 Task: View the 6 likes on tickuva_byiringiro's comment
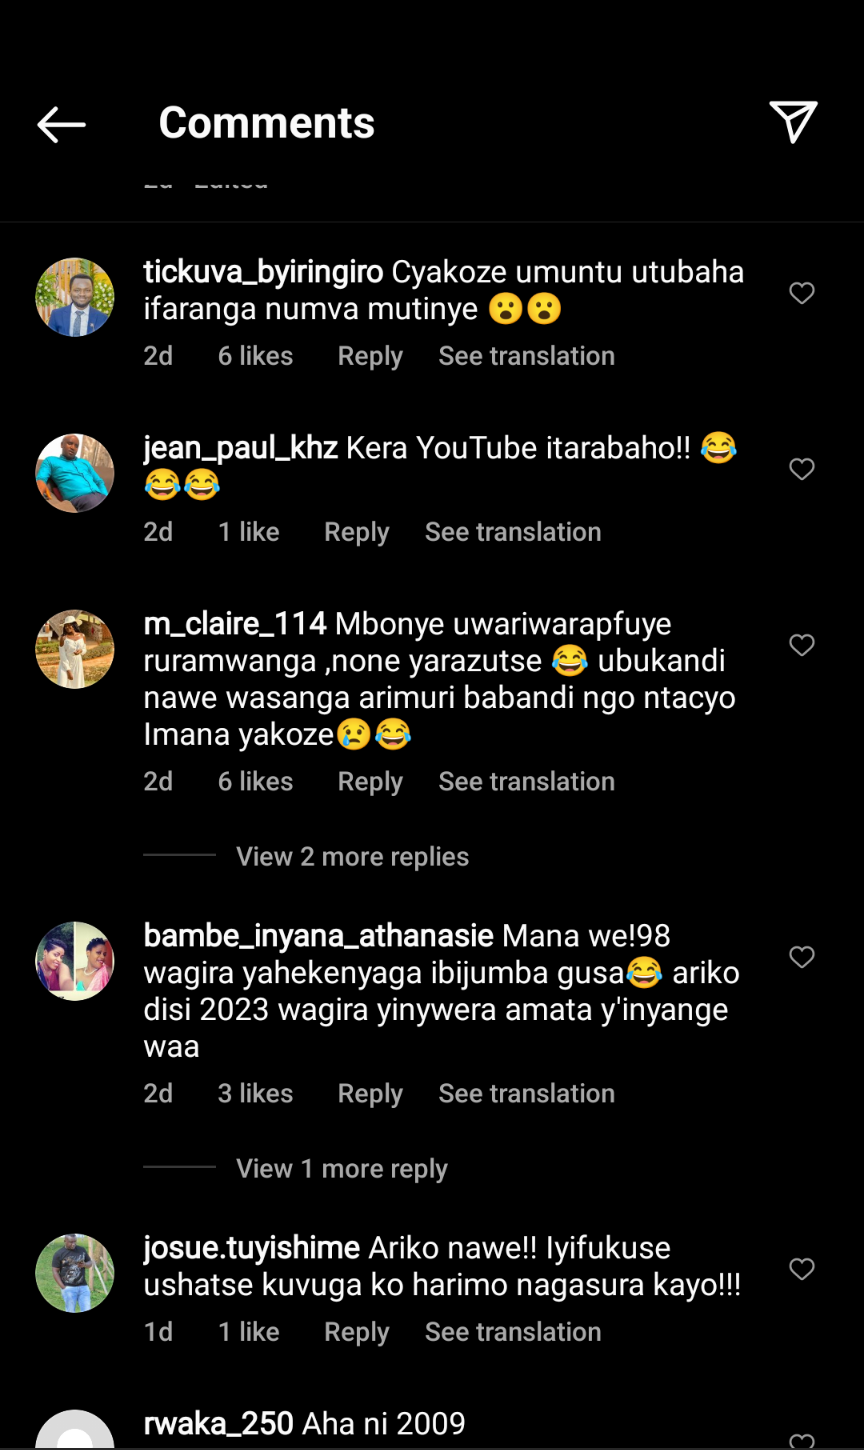pyautogui.click(x=255, y=356)
